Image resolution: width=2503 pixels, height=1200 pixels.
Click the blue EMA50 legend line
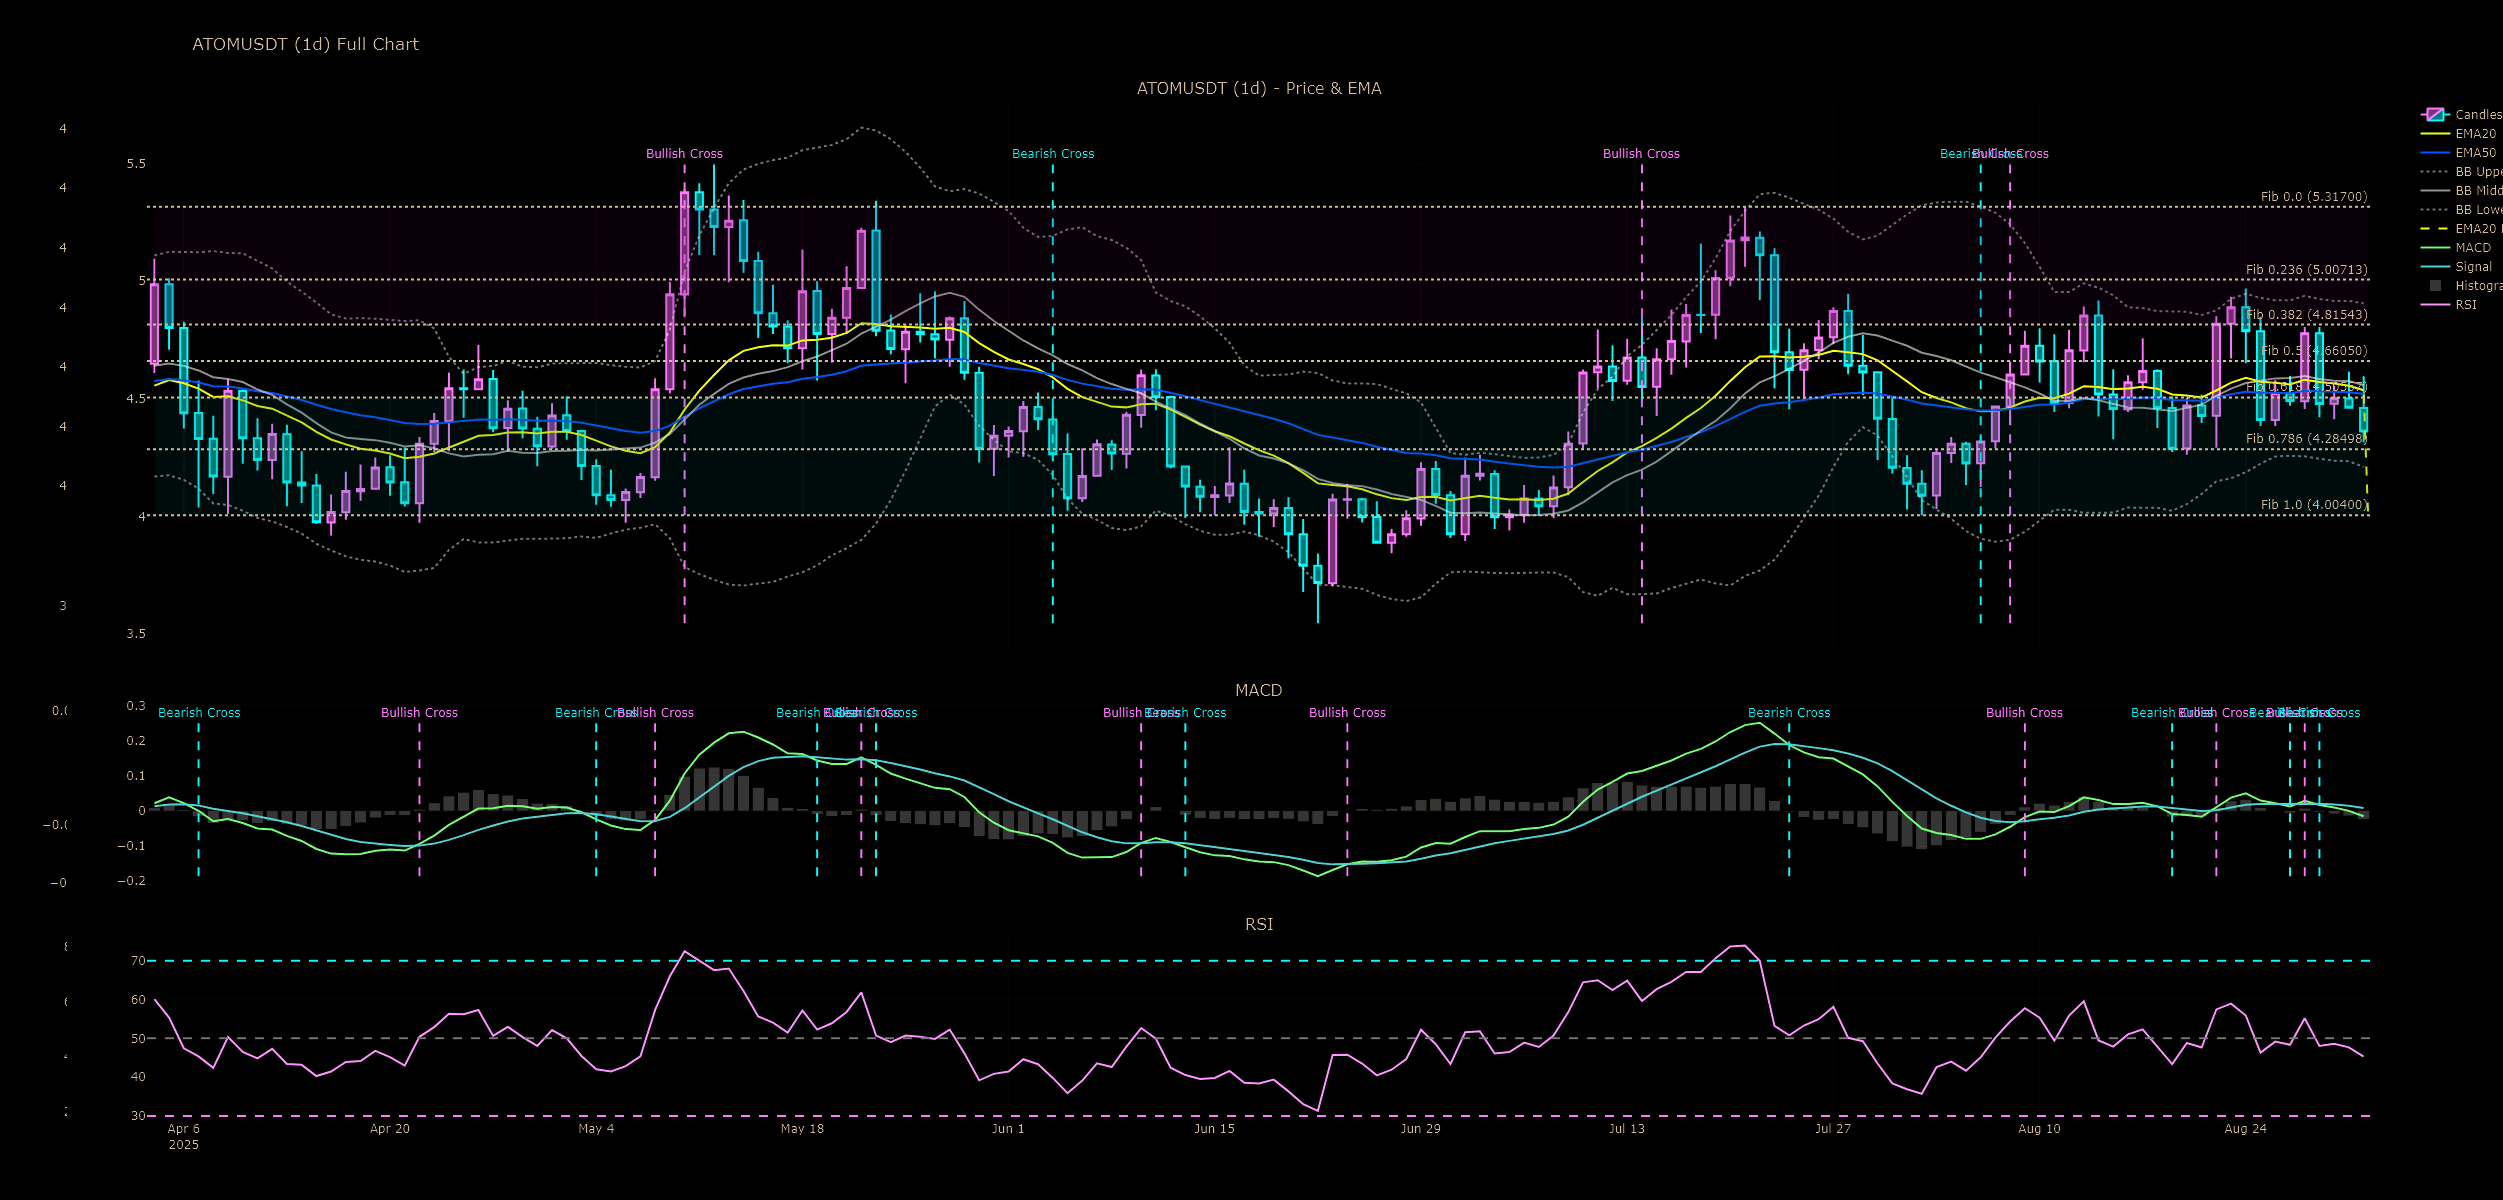point(2435,153)
